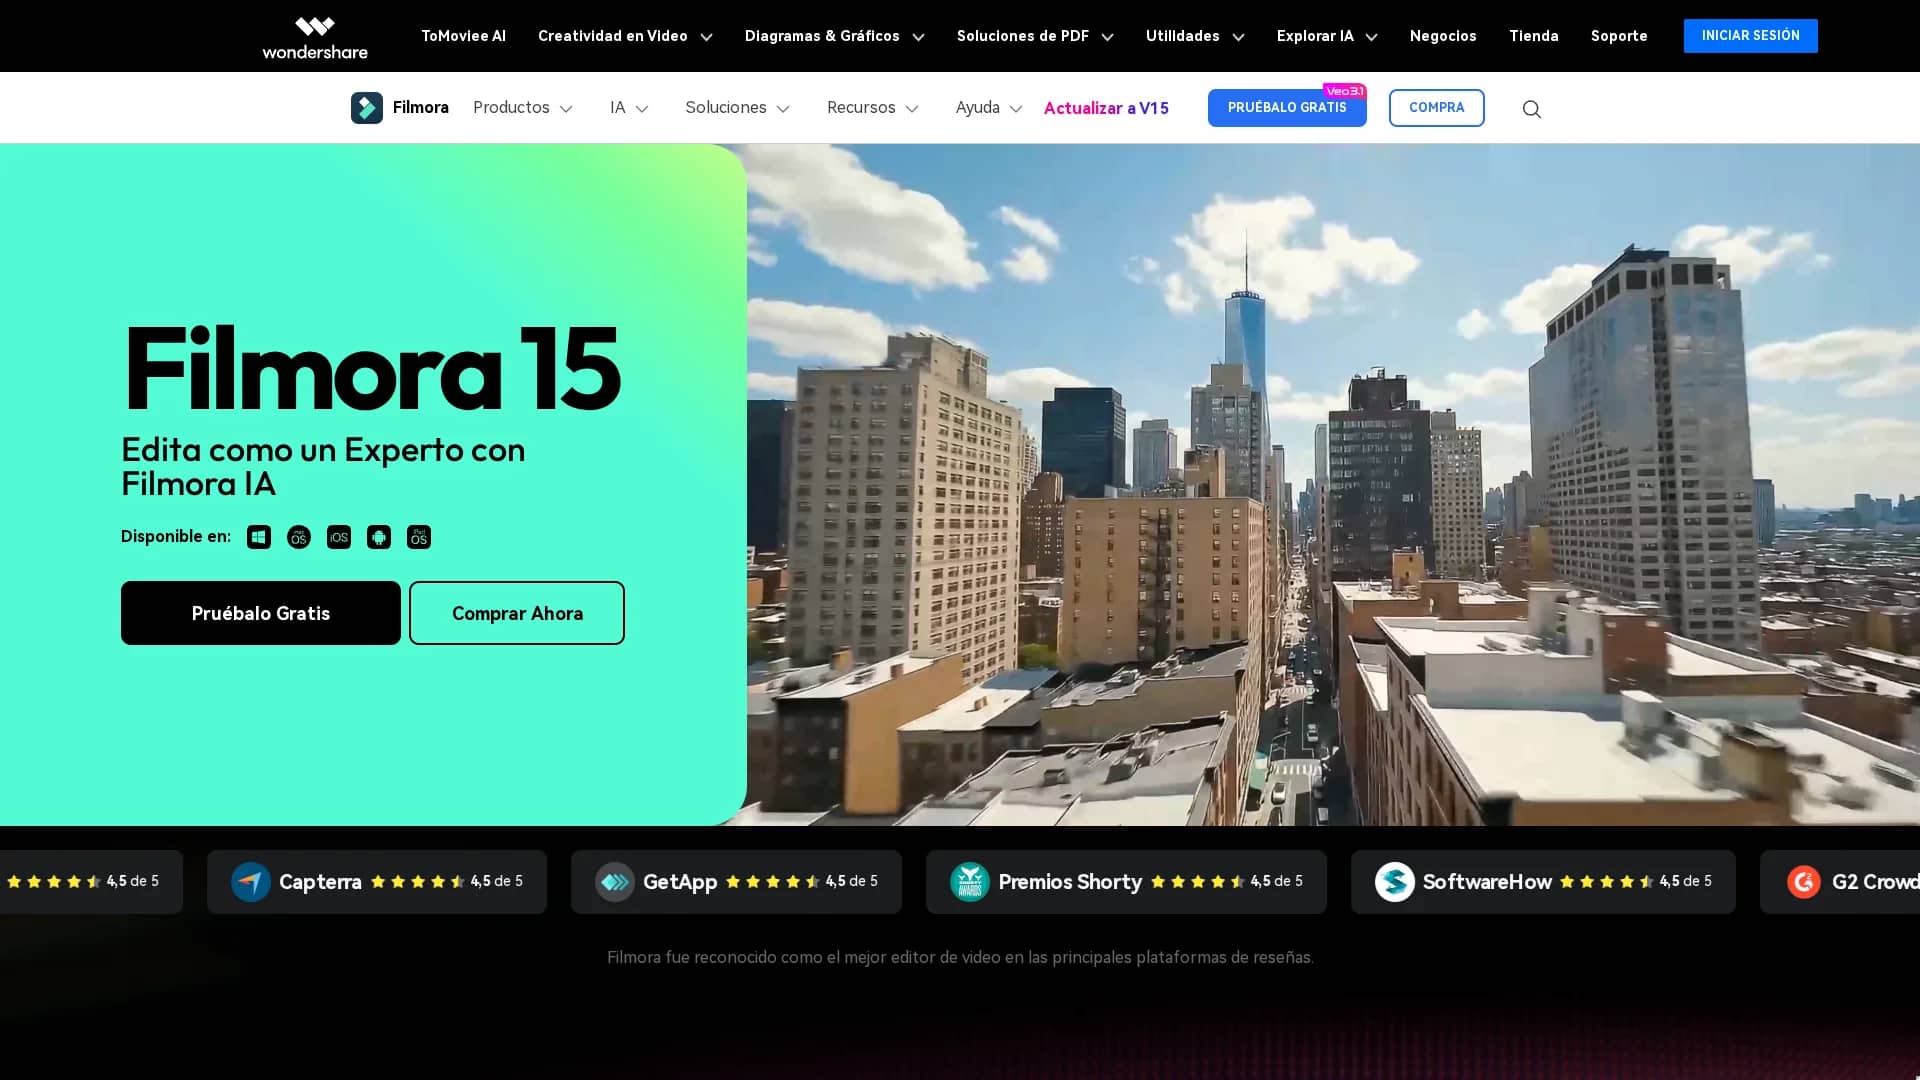Click the blue PRUÉBALO GRATIS button

1287,108
